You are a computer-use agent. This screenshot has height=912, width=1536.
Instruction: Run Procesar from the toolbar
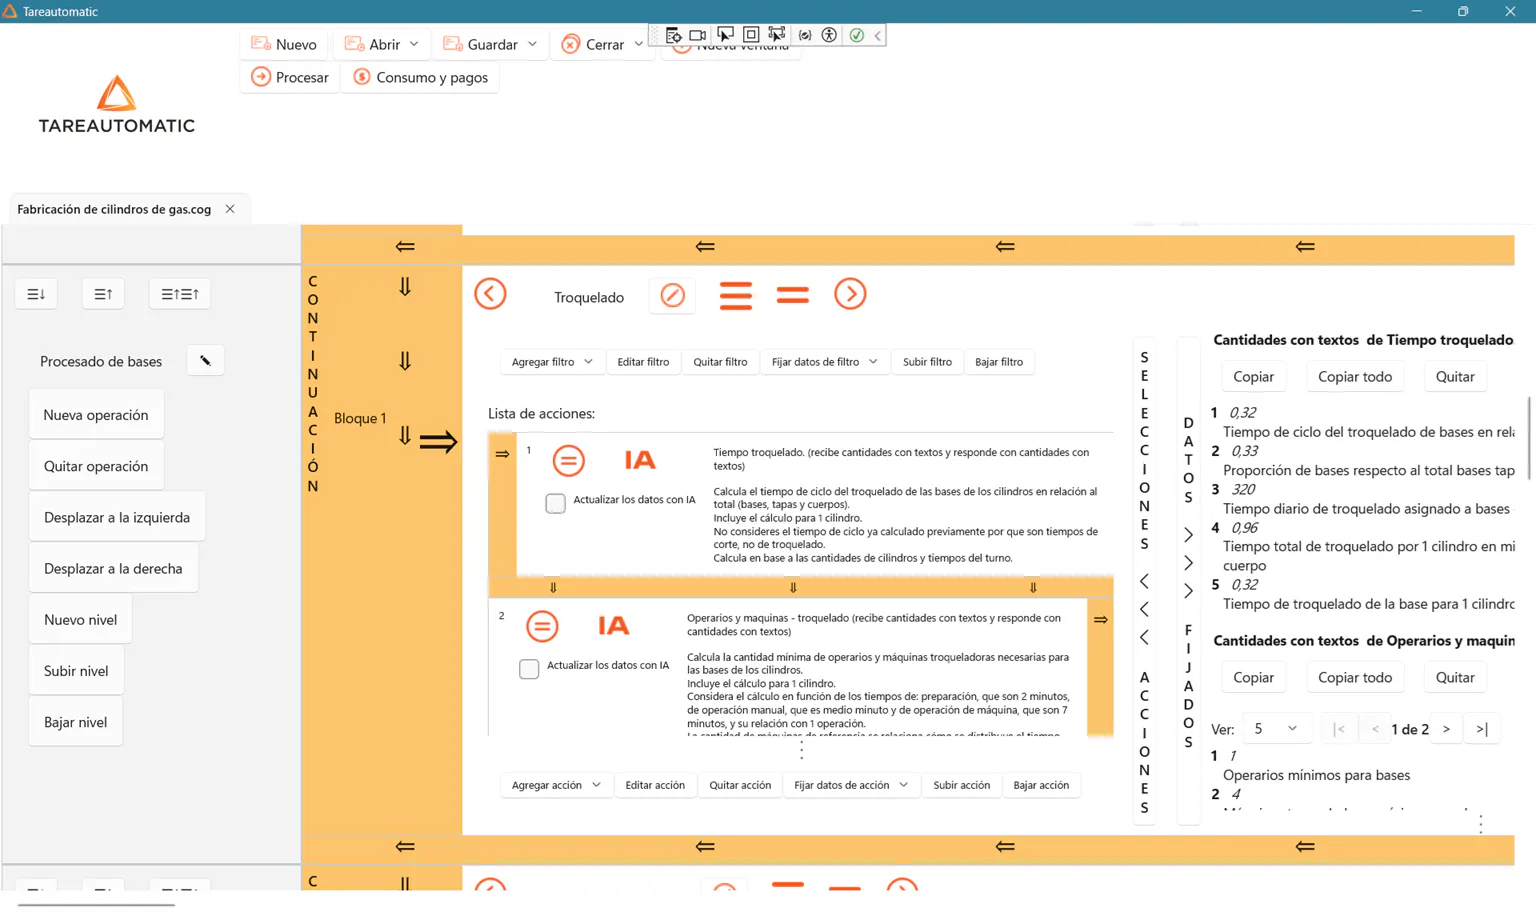290,77
